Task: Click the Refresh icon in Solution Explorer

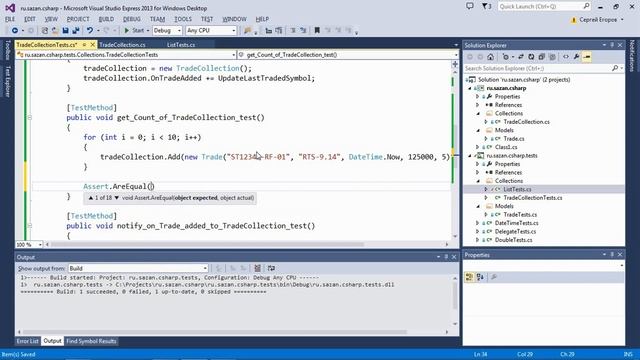Action: [x=531, y=57]
